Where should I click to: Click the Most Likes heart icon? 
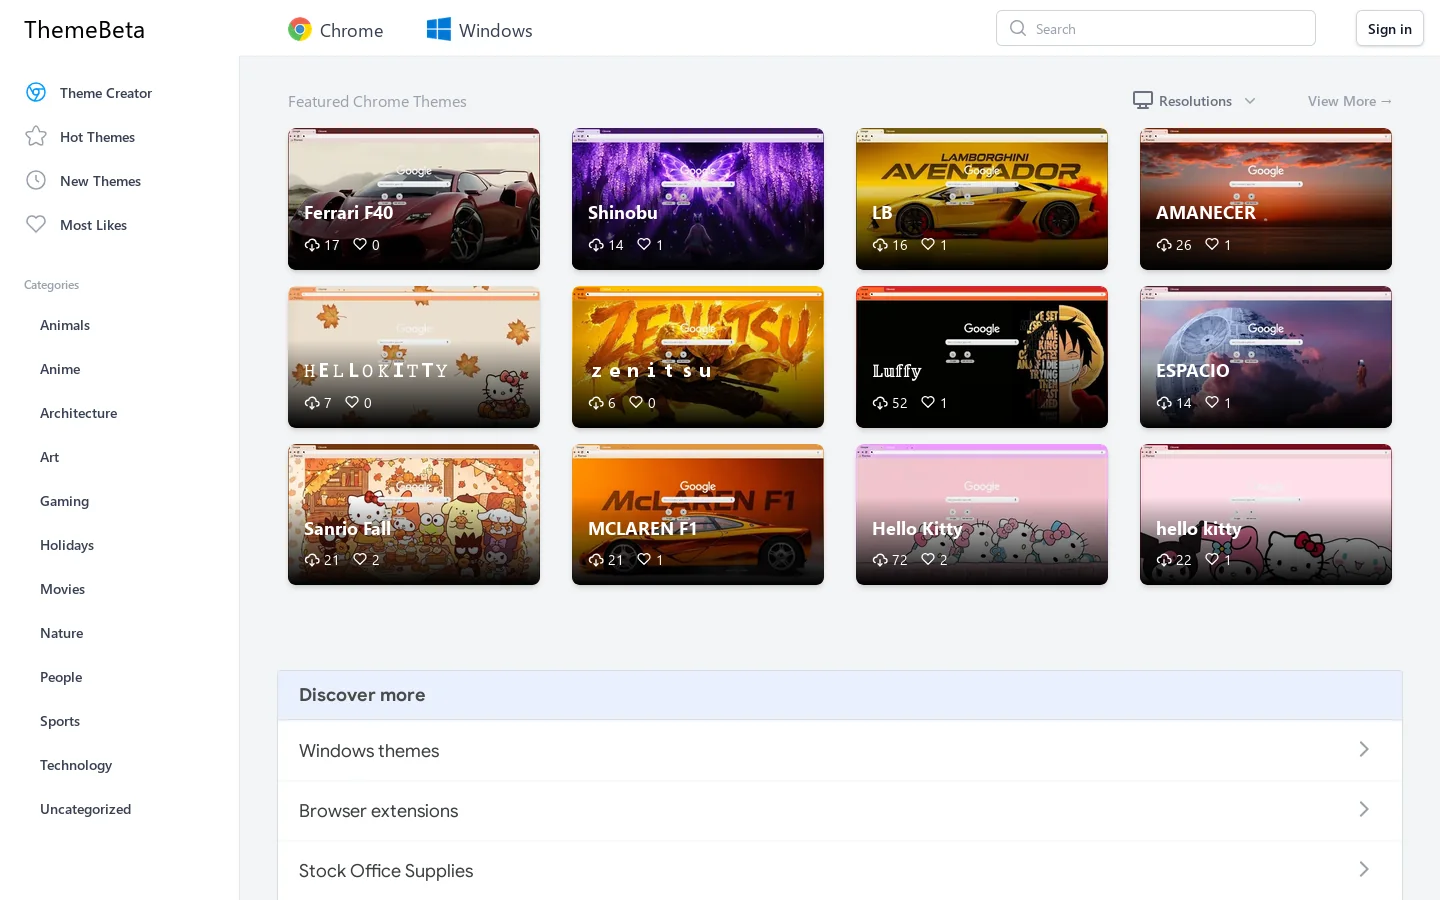coord(36,224)
